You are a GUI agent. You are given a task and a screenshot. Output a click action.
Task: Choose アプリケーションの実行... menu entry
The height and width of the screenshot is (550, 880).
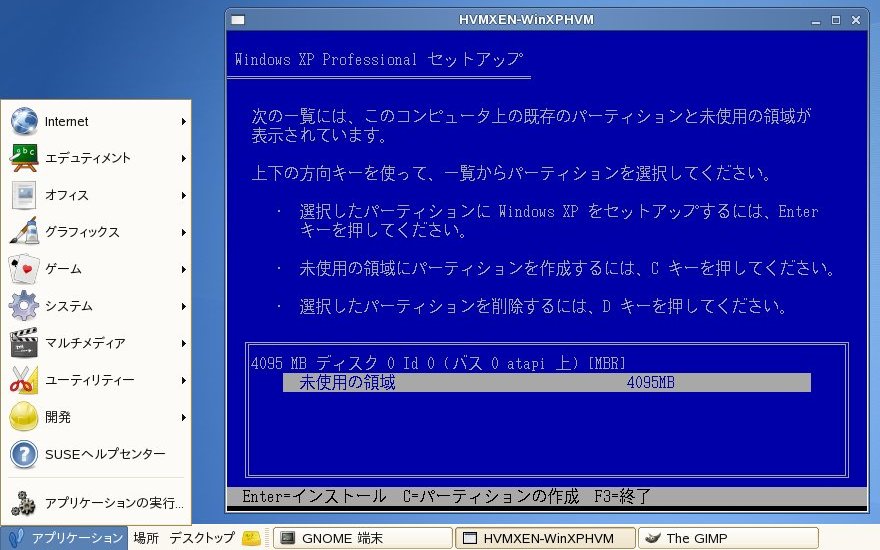coord(96,503)
